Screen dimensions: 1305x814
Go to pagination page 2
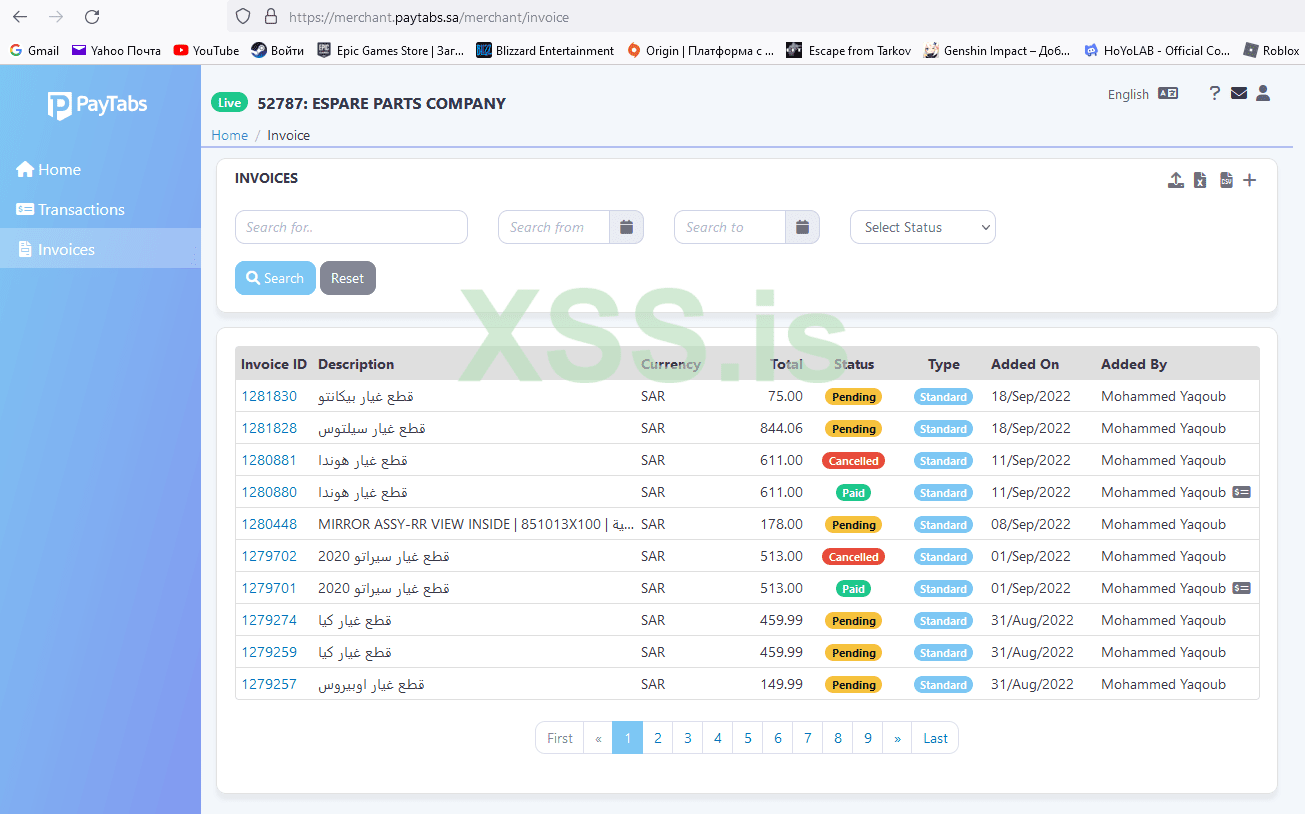click(x=658, y=738)
